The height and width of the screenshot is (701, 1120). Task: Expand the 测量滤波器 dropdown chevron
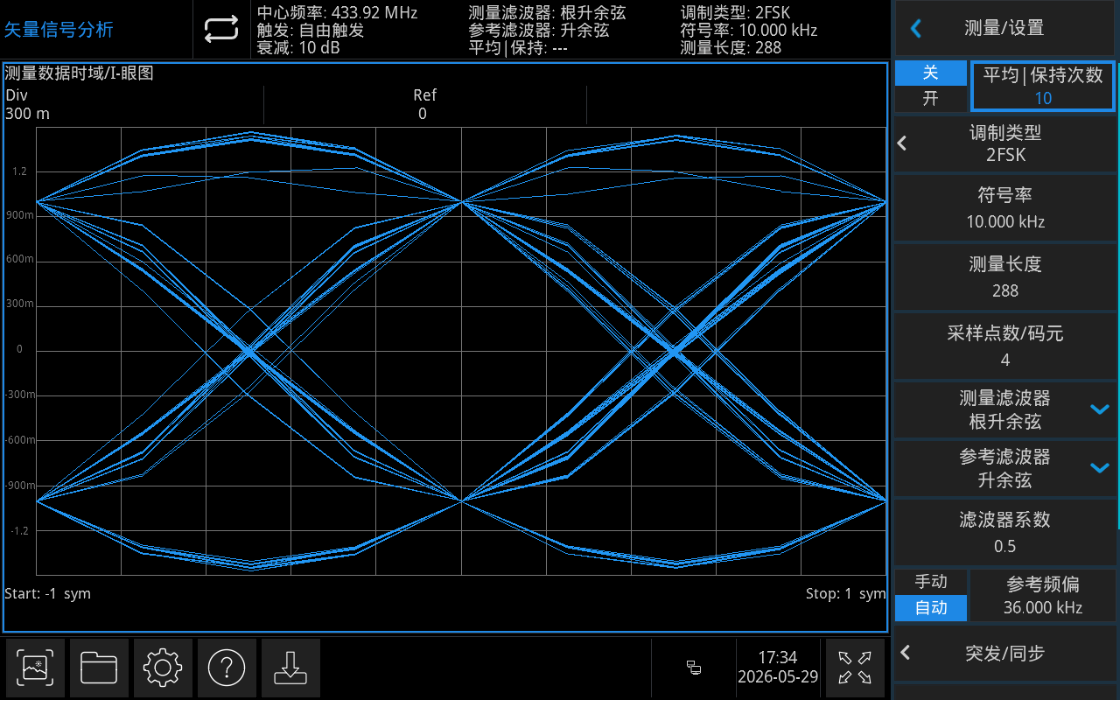(1099, 409)
